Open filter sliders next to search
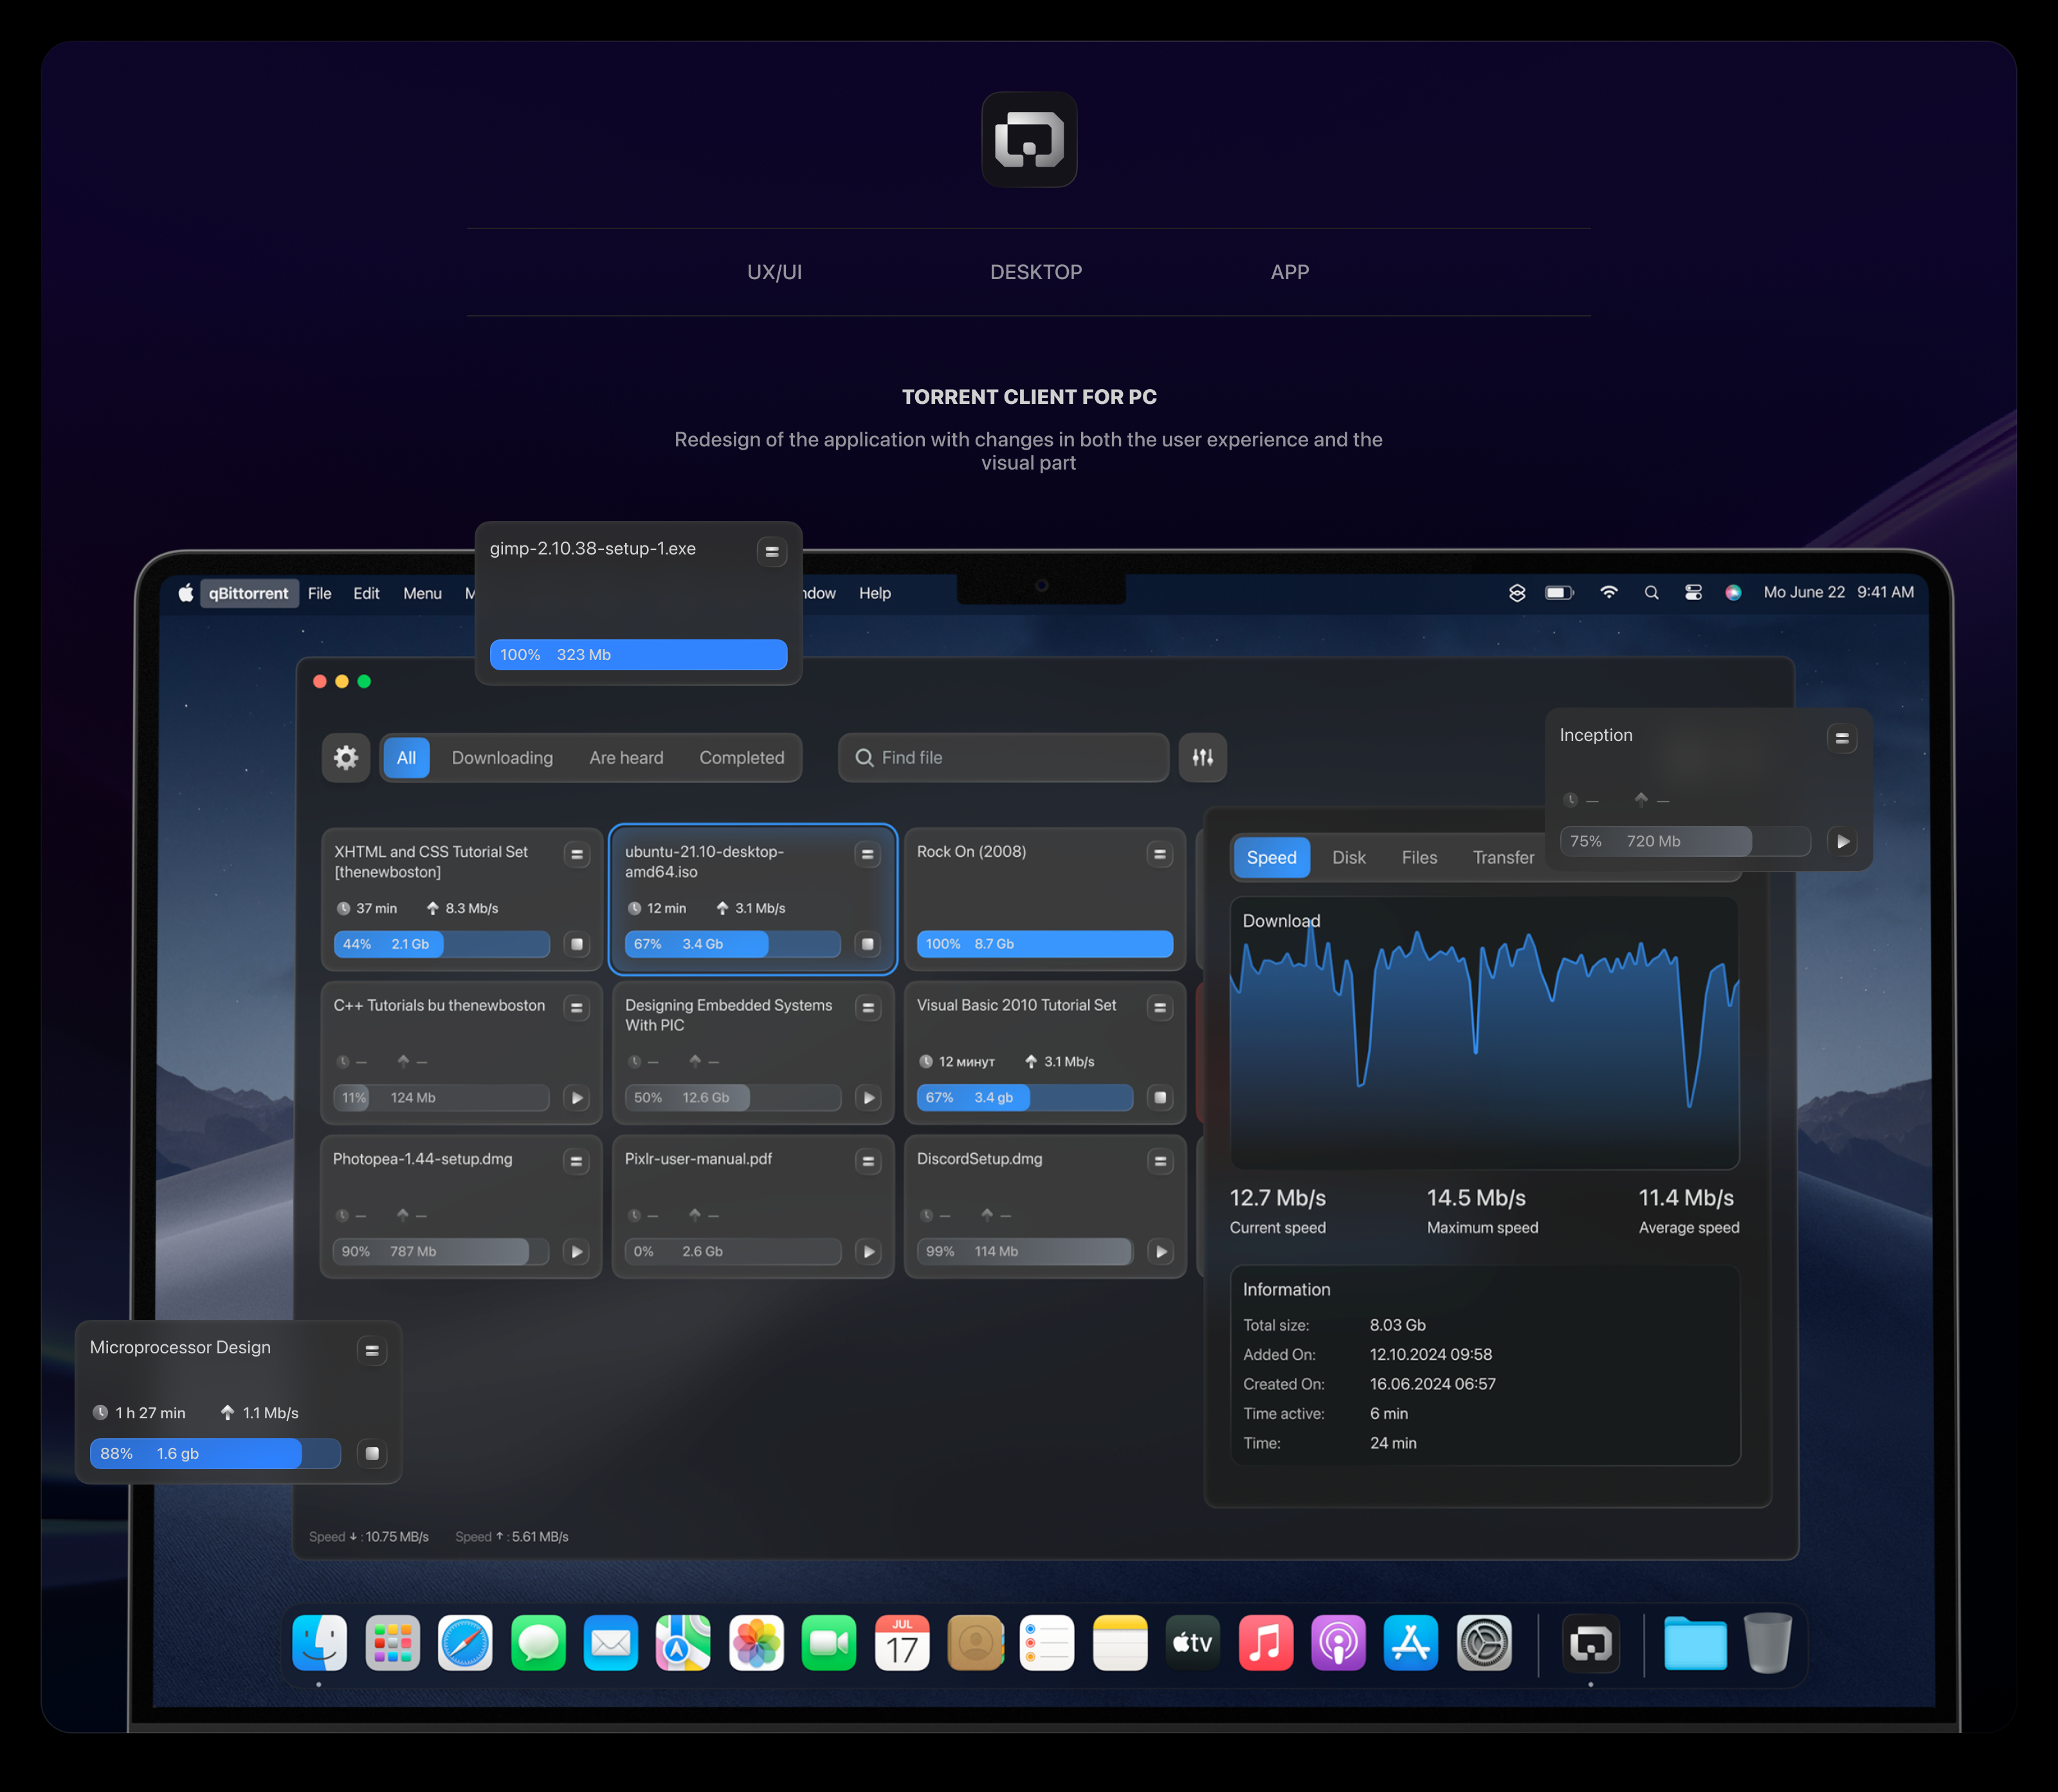 [x=1202, y=757]
